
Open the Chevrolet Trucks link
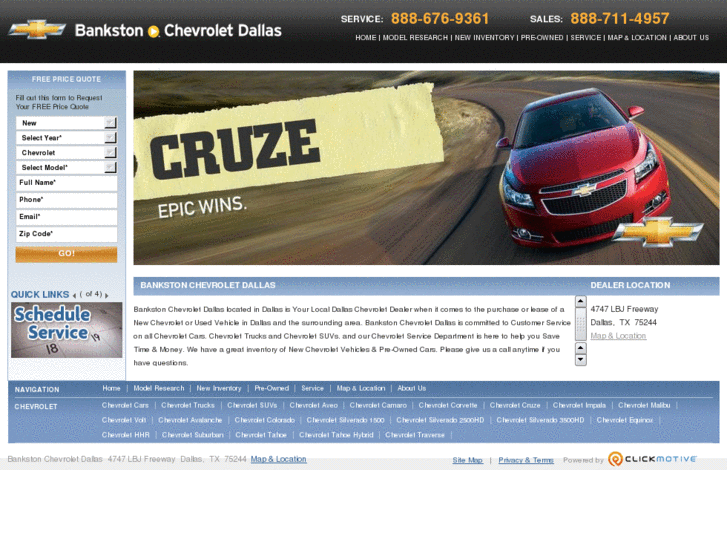tap(188, 405)
